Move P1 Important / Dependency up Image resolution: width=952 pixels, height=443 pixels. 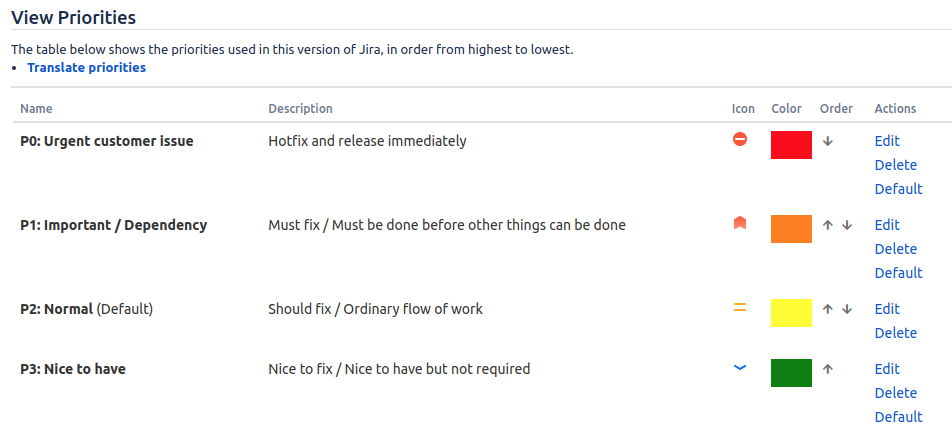pyautogui.click(x=827, y=225)
